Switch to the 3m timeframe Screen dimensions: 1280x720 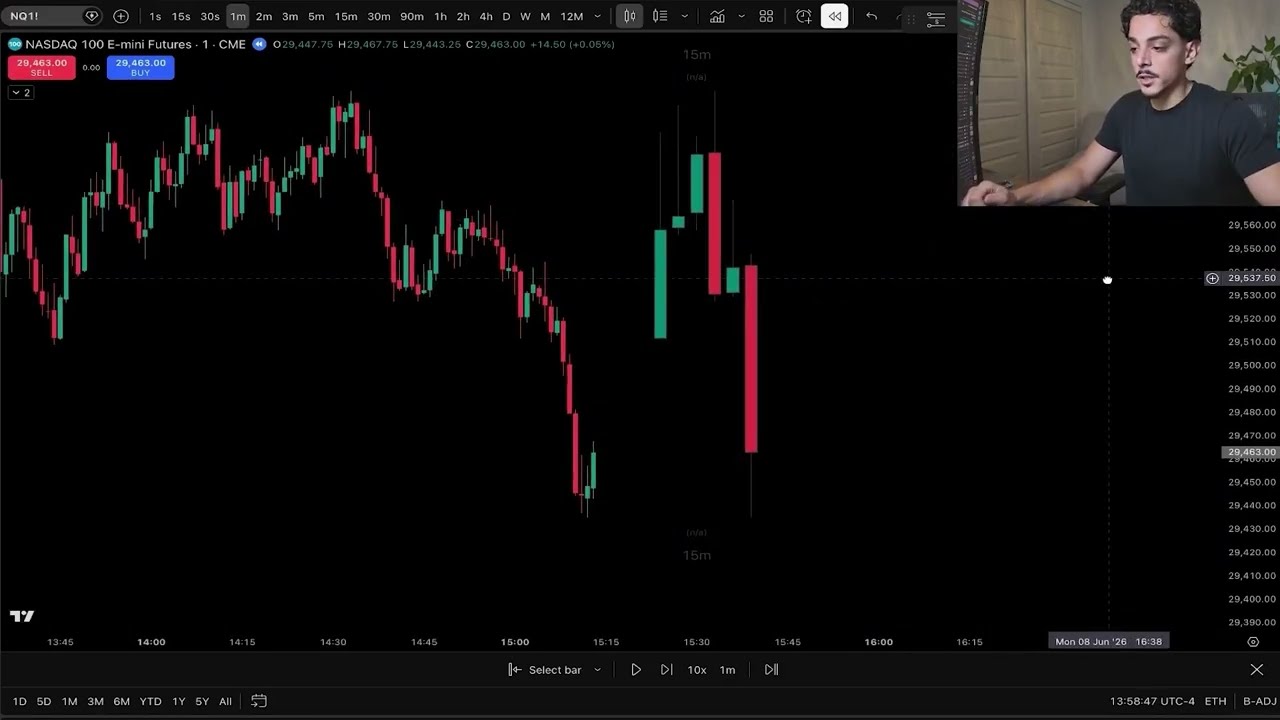[x=290, y=16]
